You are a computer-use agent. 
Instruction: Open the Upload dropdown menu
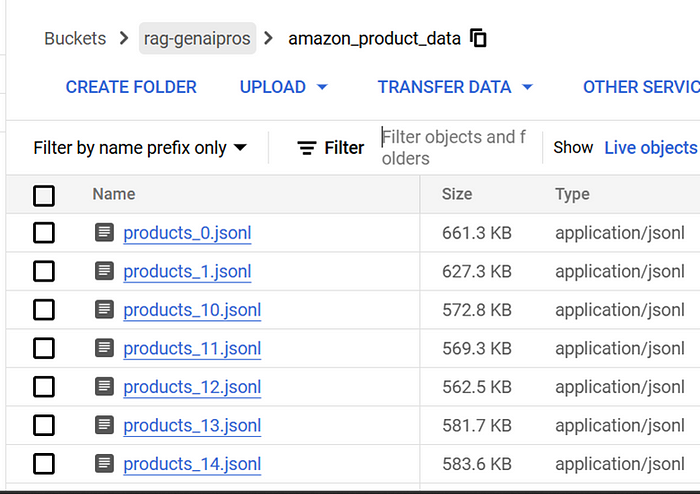pos(284,87)
